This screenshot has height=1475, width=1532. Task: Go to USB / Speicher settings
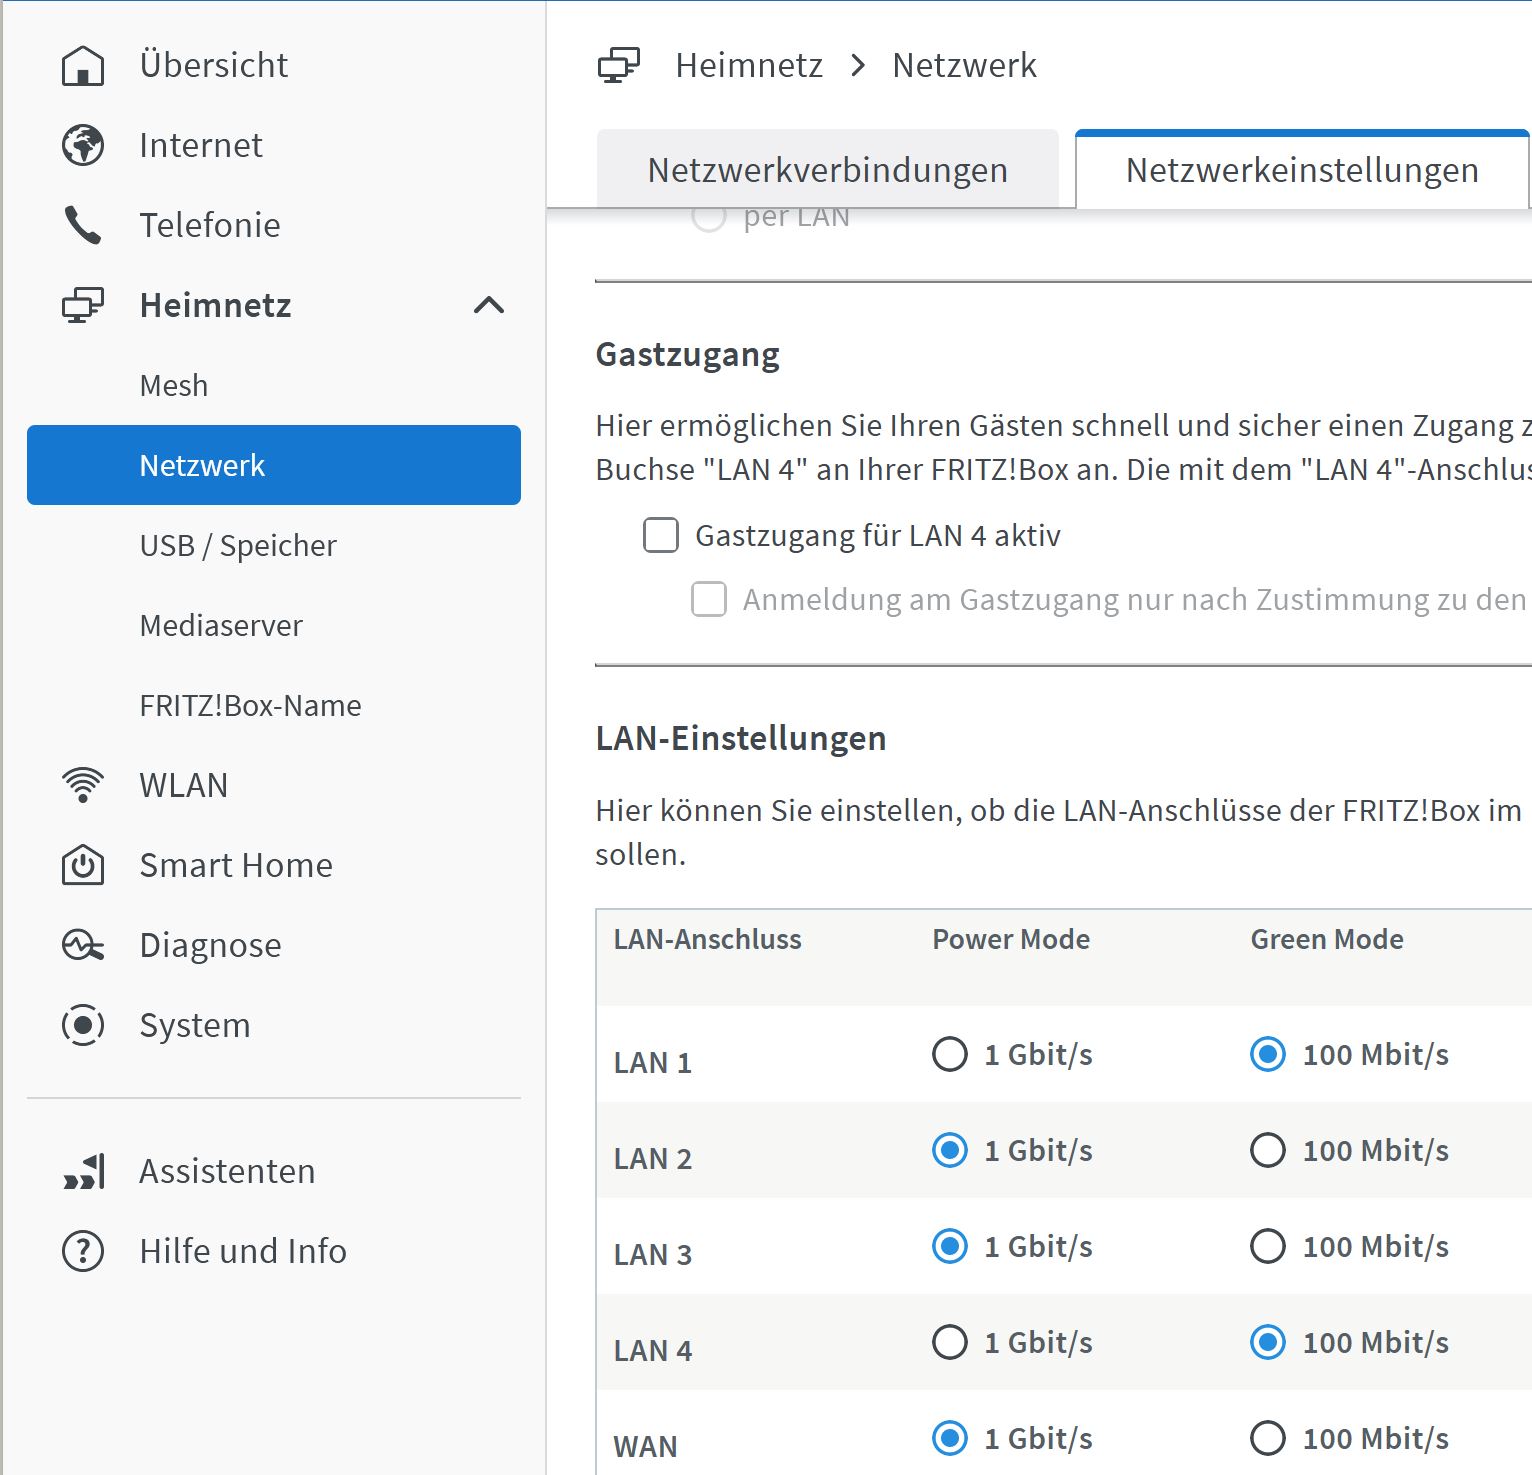[238, 546]
